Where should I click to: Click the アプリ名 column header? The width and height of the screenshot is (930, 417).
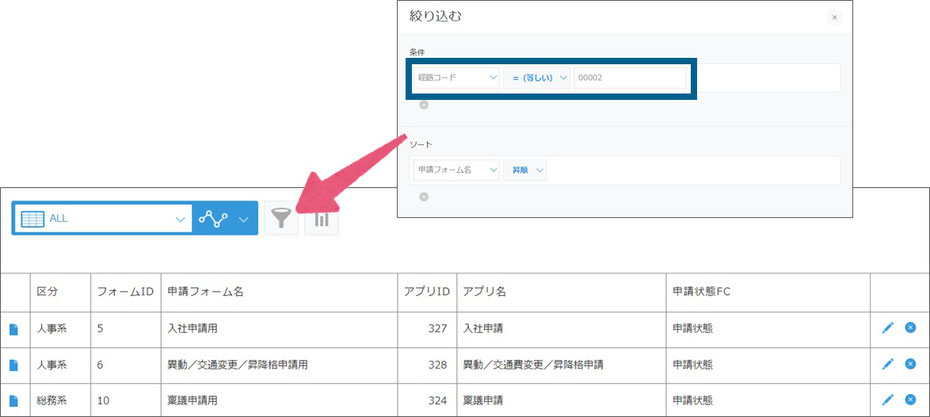pos(486,291)
